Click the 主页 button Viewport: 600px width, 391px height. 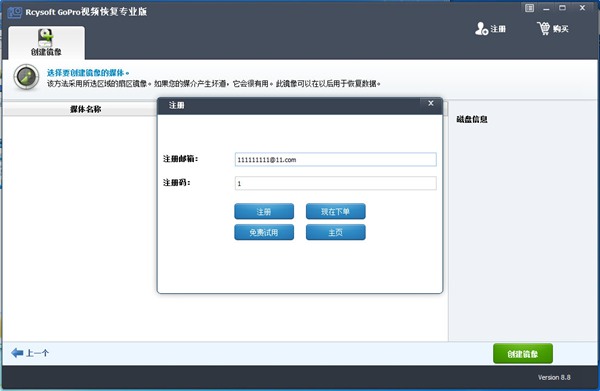(x=336, y=232)
